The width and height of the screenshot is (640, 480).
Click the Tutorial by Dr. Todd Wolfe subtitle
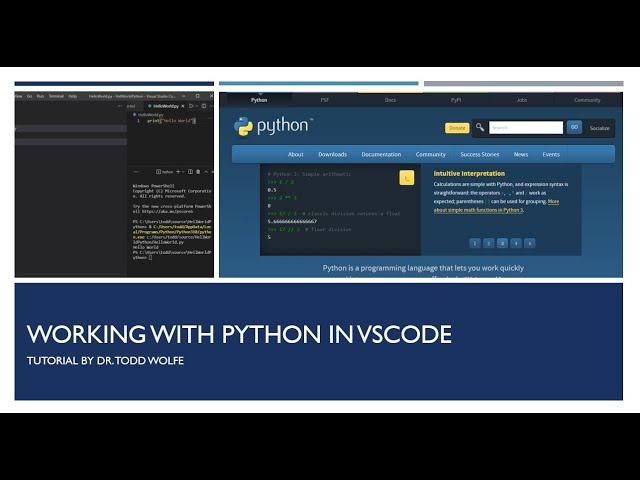click(105, 361)
